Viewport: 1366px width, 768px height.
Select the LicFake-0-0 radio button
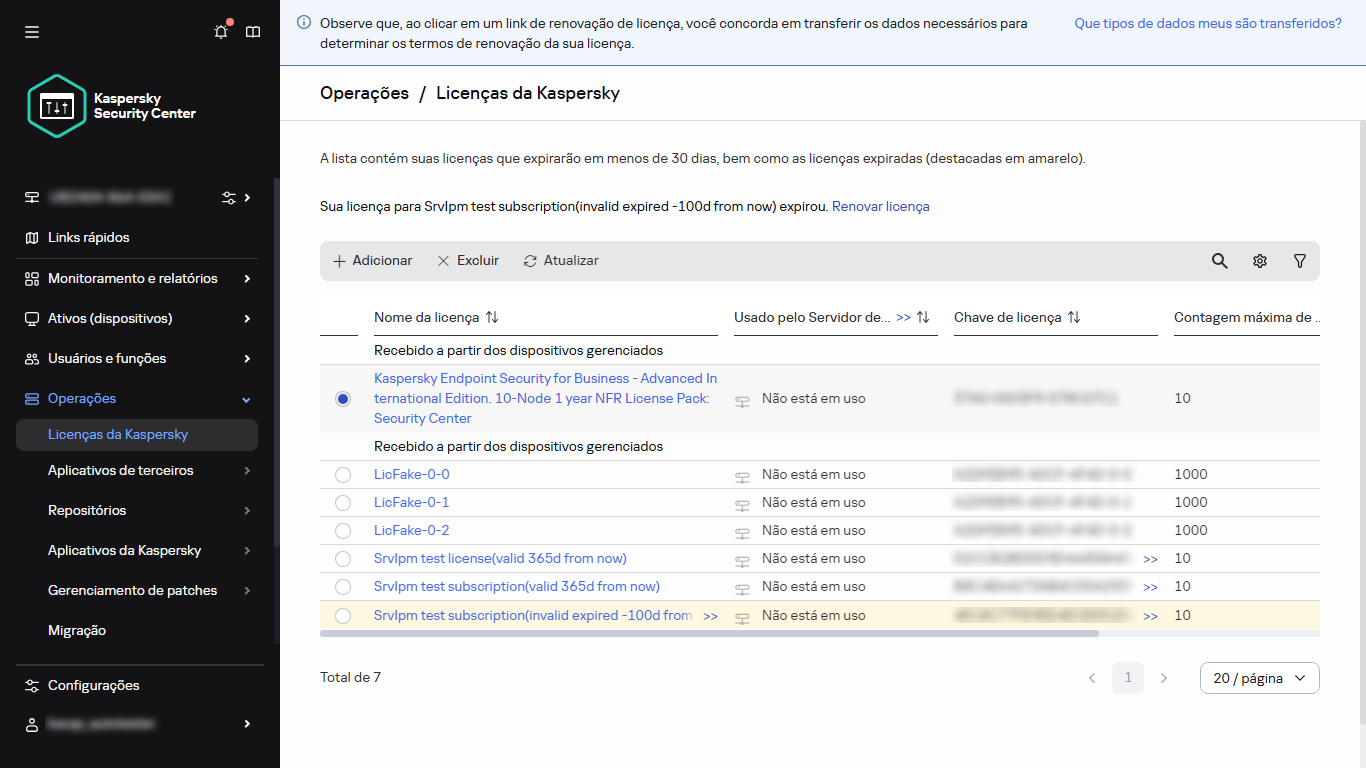(343, 475)
